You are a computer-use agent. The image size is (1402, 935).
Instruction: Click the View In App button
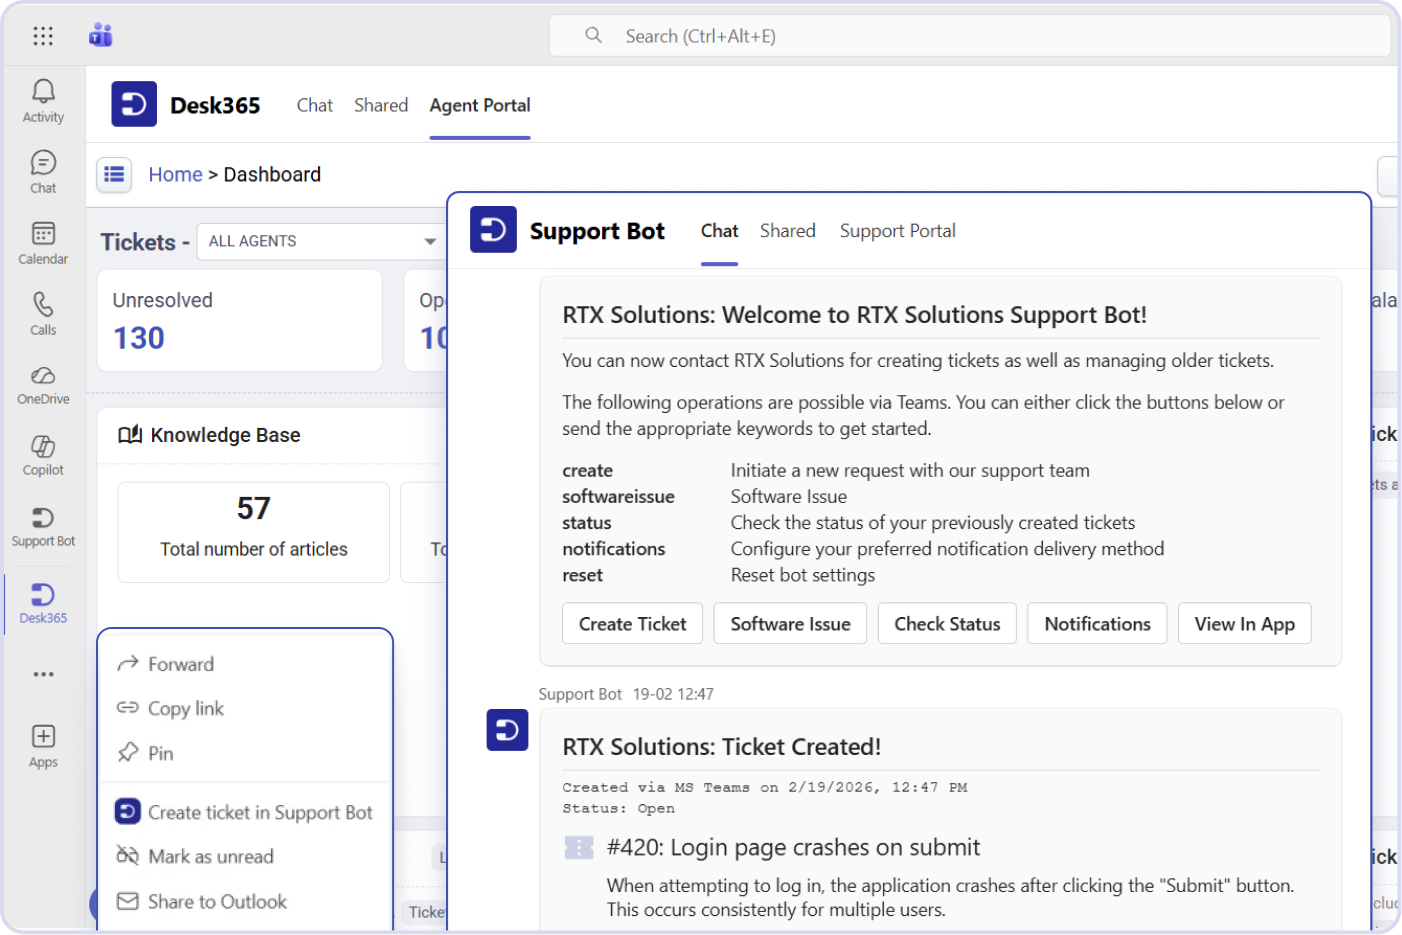pos(1244,624)
